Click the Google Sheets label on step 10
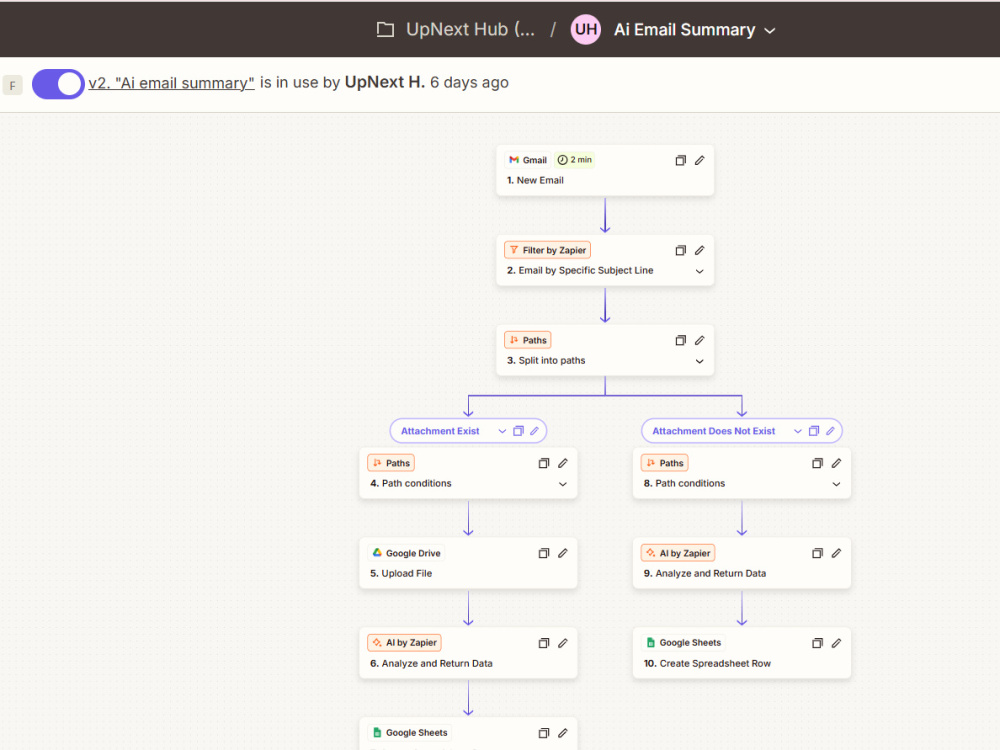The height and width of the screenshot is (750, 1000). tap(683, 643)
